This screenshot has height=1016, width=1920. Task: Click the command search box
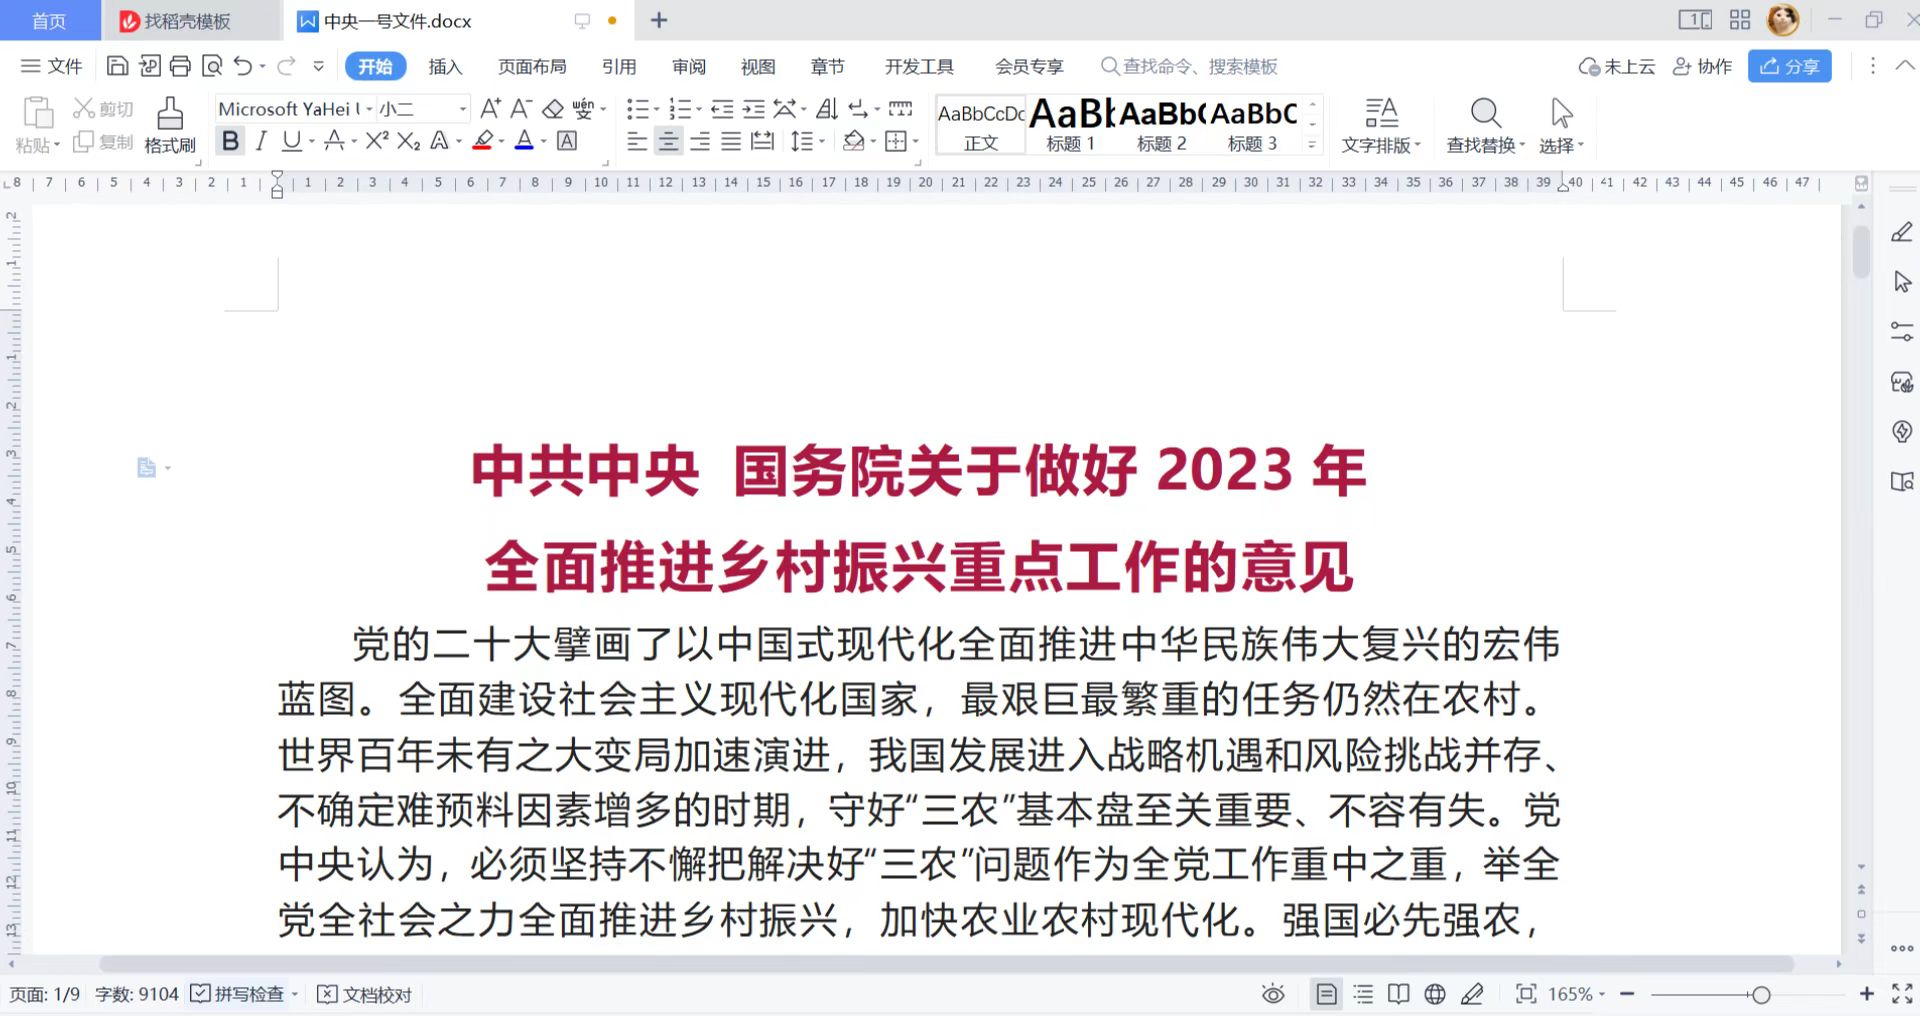click(1190, 67)
